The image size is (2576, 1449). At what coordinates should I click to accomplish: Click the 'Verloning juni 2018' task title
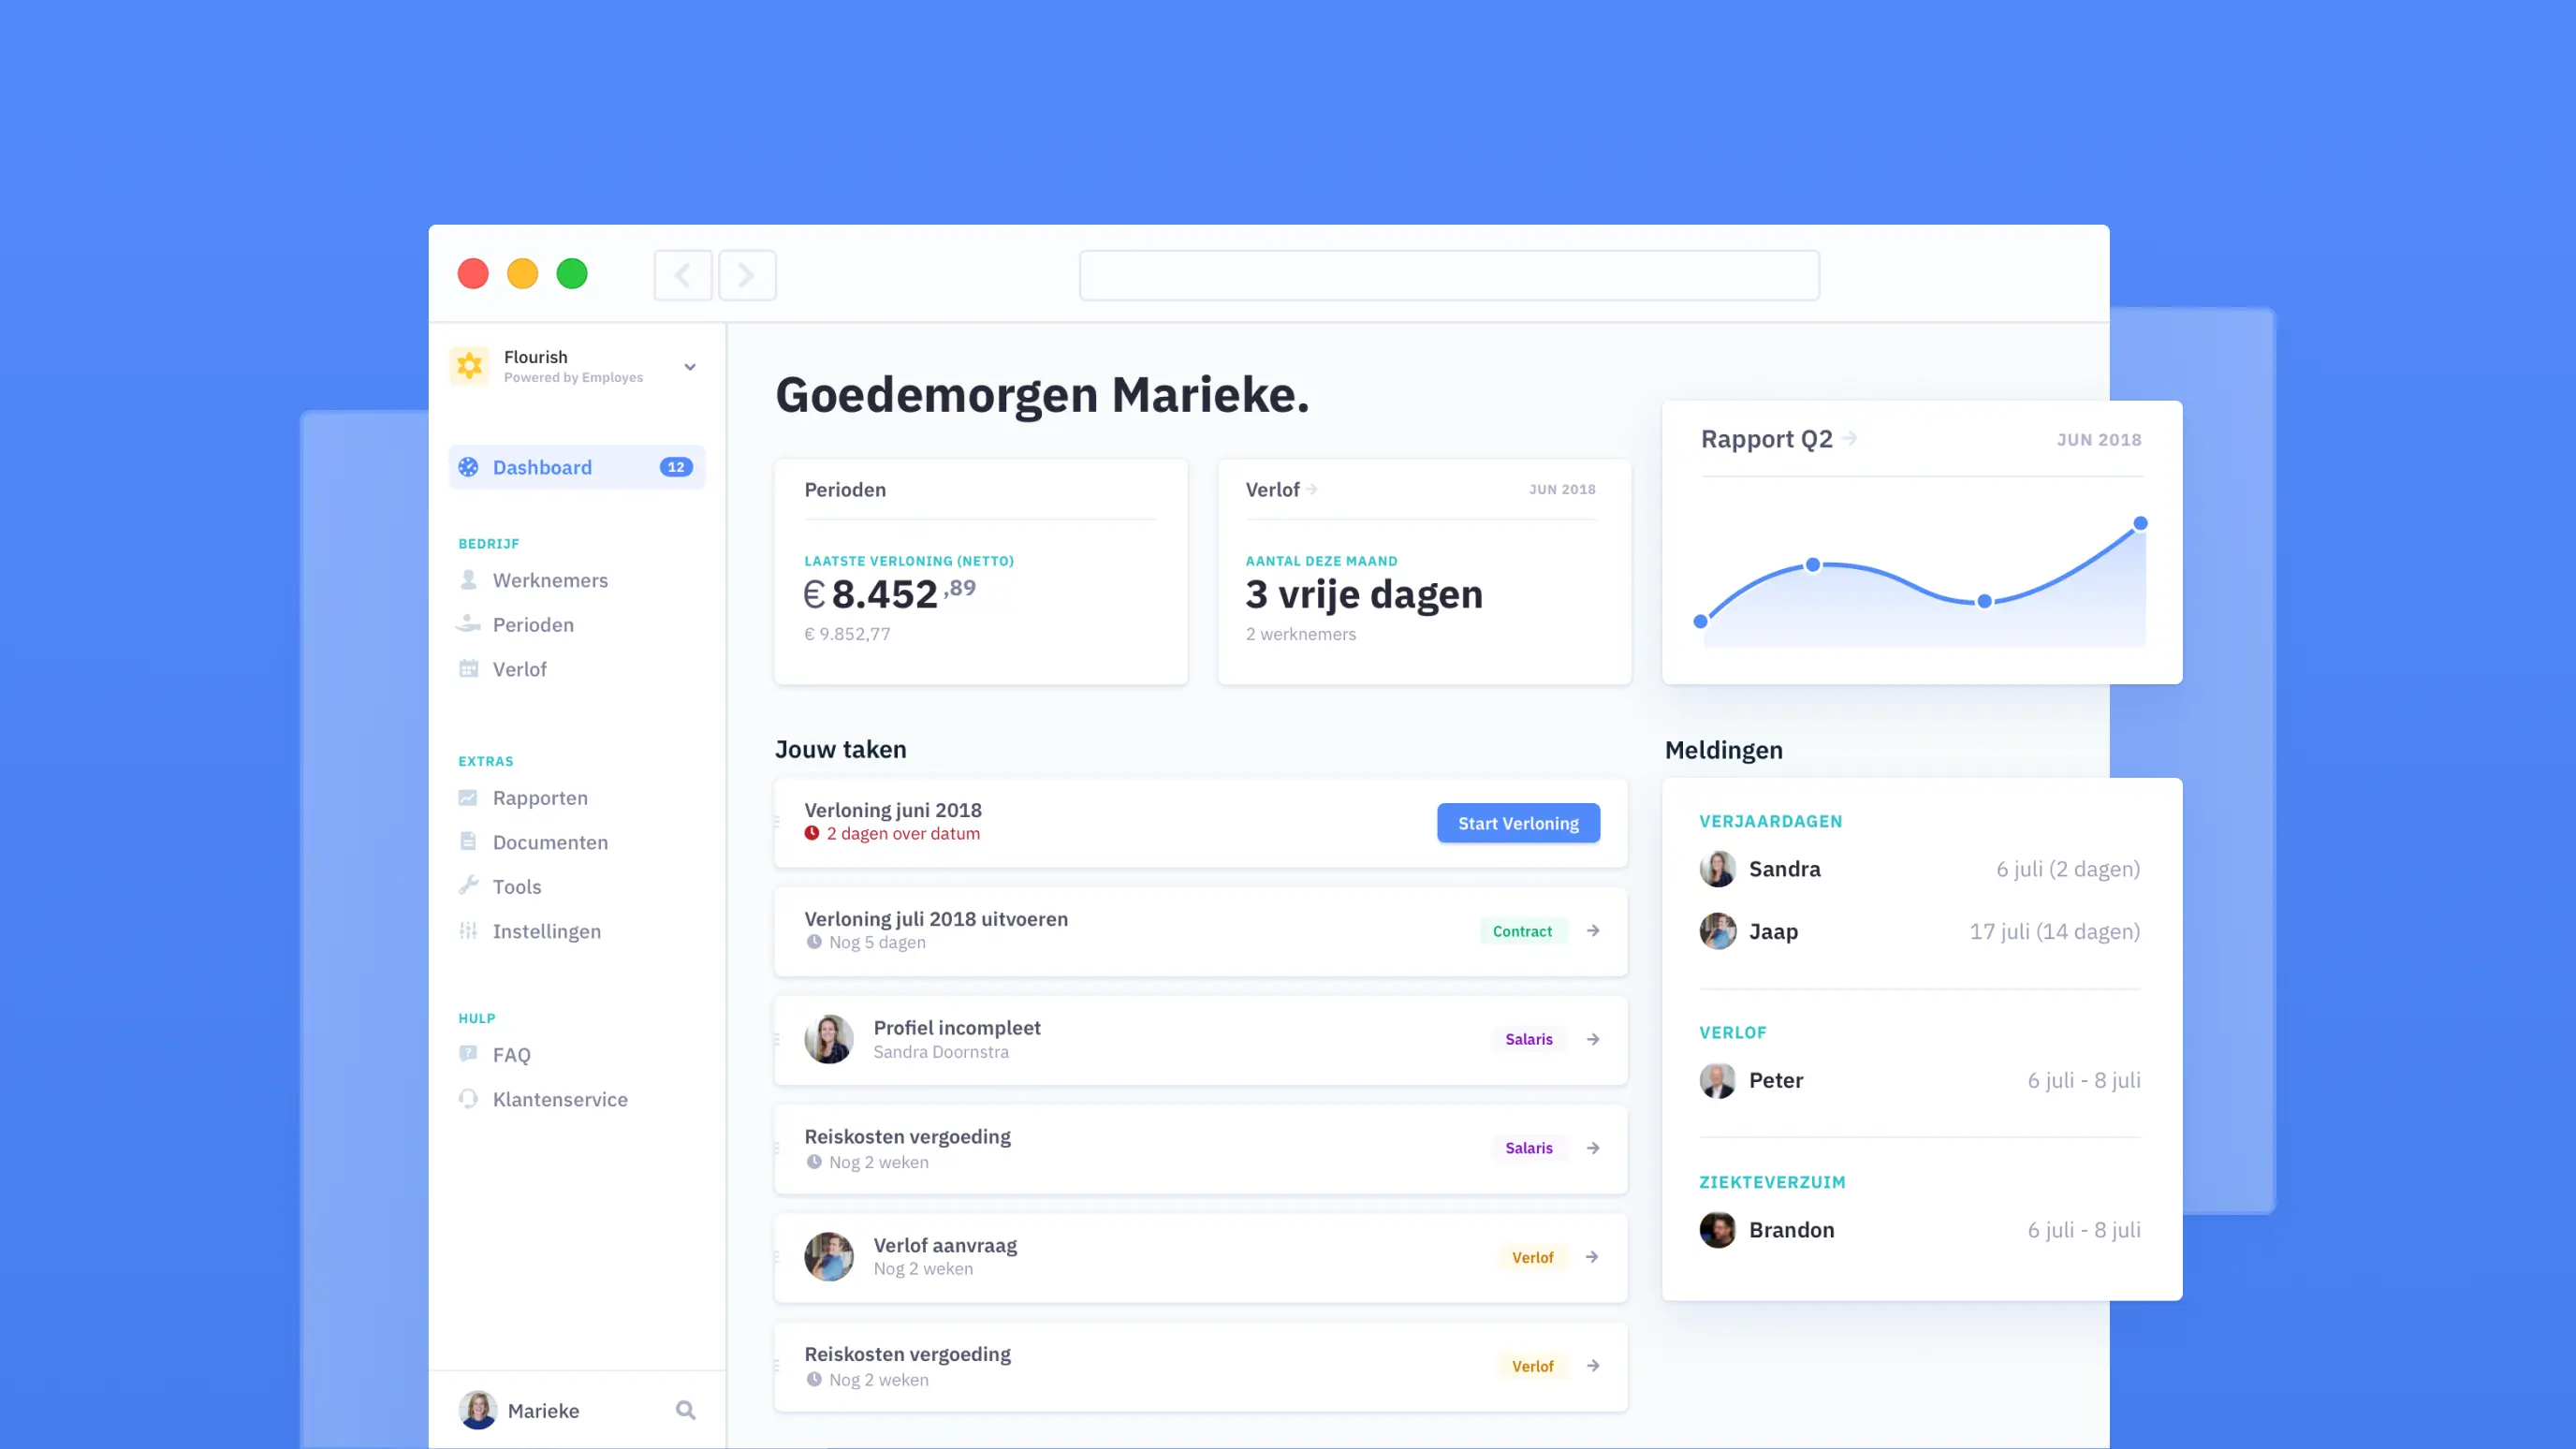click(893, 810)
